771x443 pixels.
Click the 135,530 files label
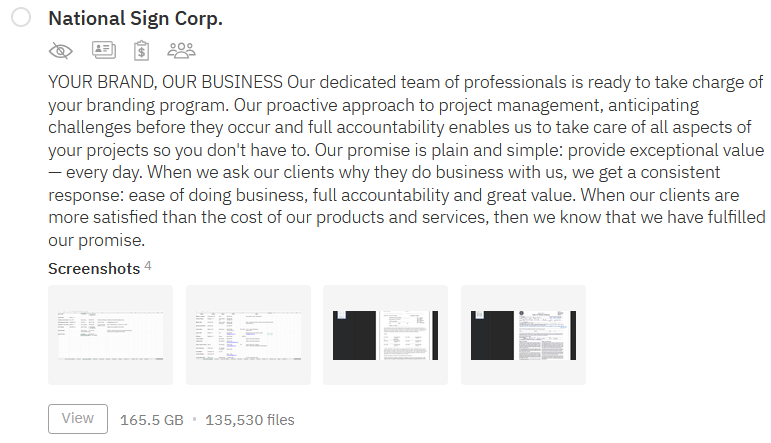coord(250,420)
